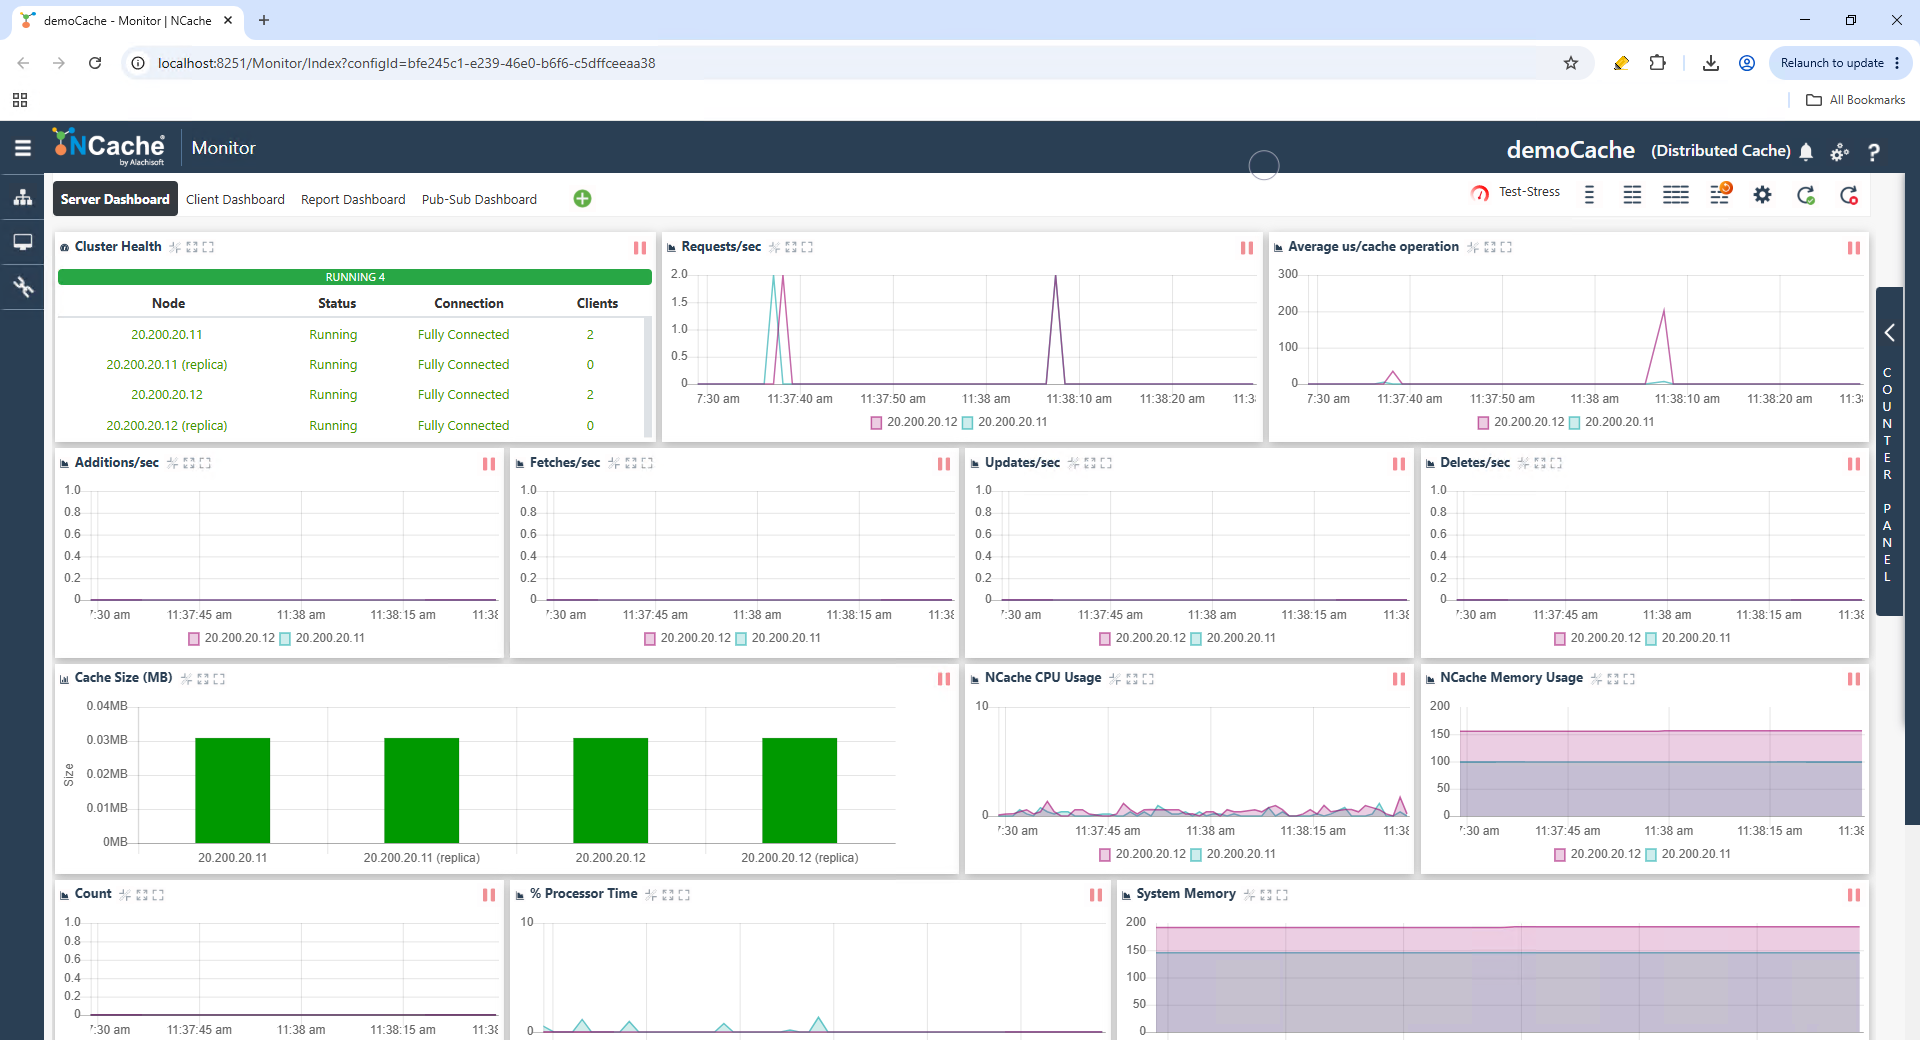Maximize the Cache Size (MB) panel

(219, 679)
